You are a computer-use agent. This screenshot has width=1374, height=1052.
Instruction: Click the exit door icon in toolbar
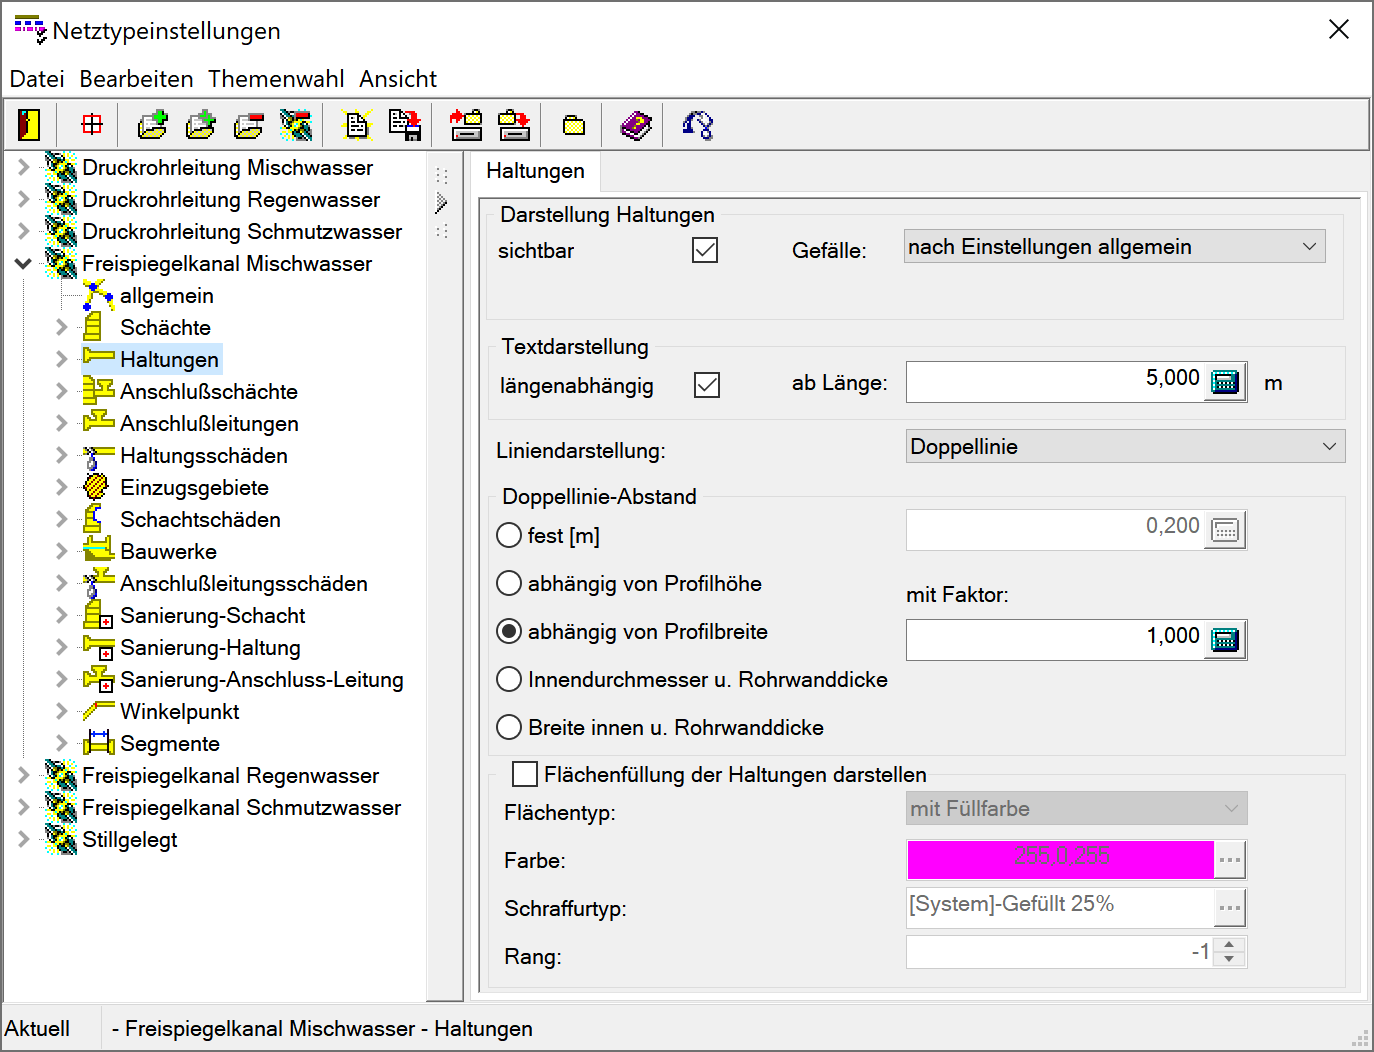[29, 125]
